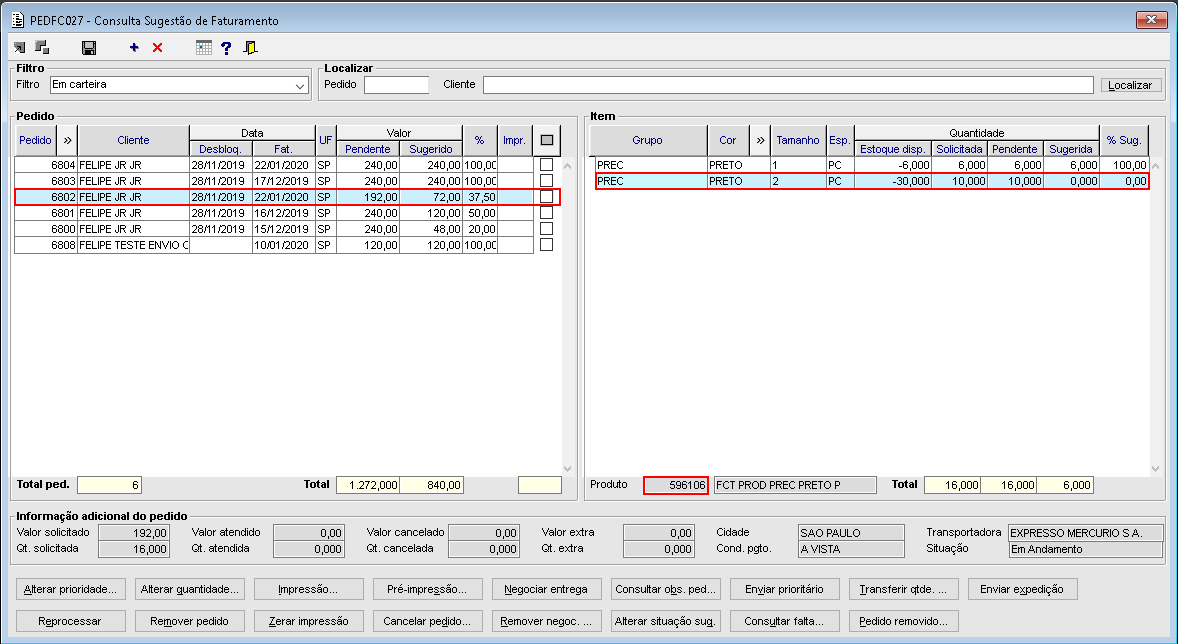The height and width of the screenshot is (644, 1178).
Task: Check the box for pedido 6804
Action: [547, 165]
